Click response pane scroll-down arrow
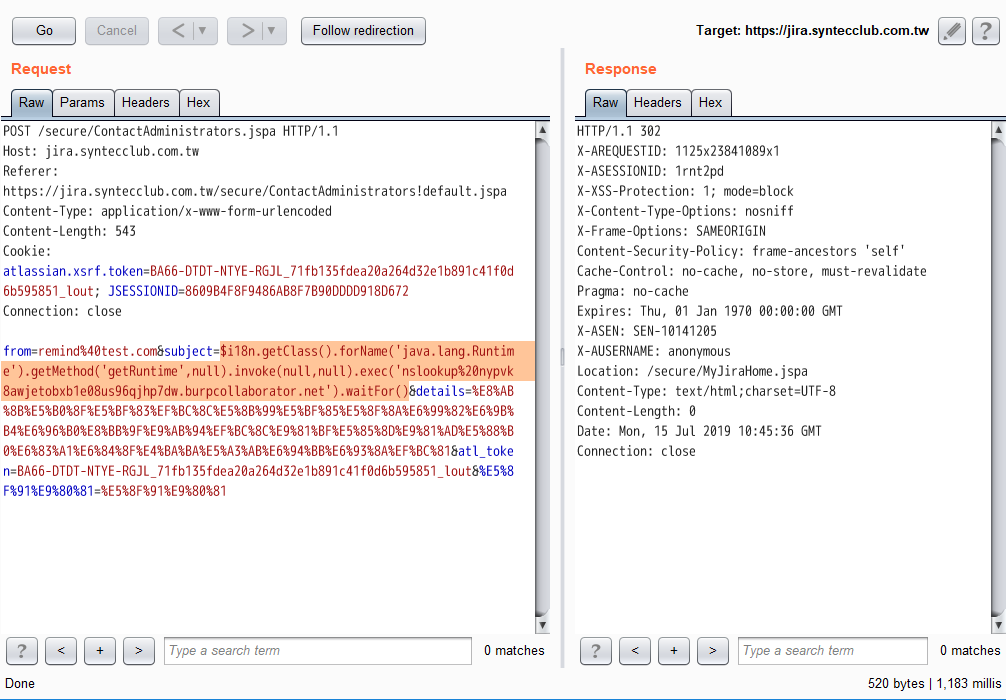Image resolution: width=1006 pixels, height=700 pixels. [998, 625]
